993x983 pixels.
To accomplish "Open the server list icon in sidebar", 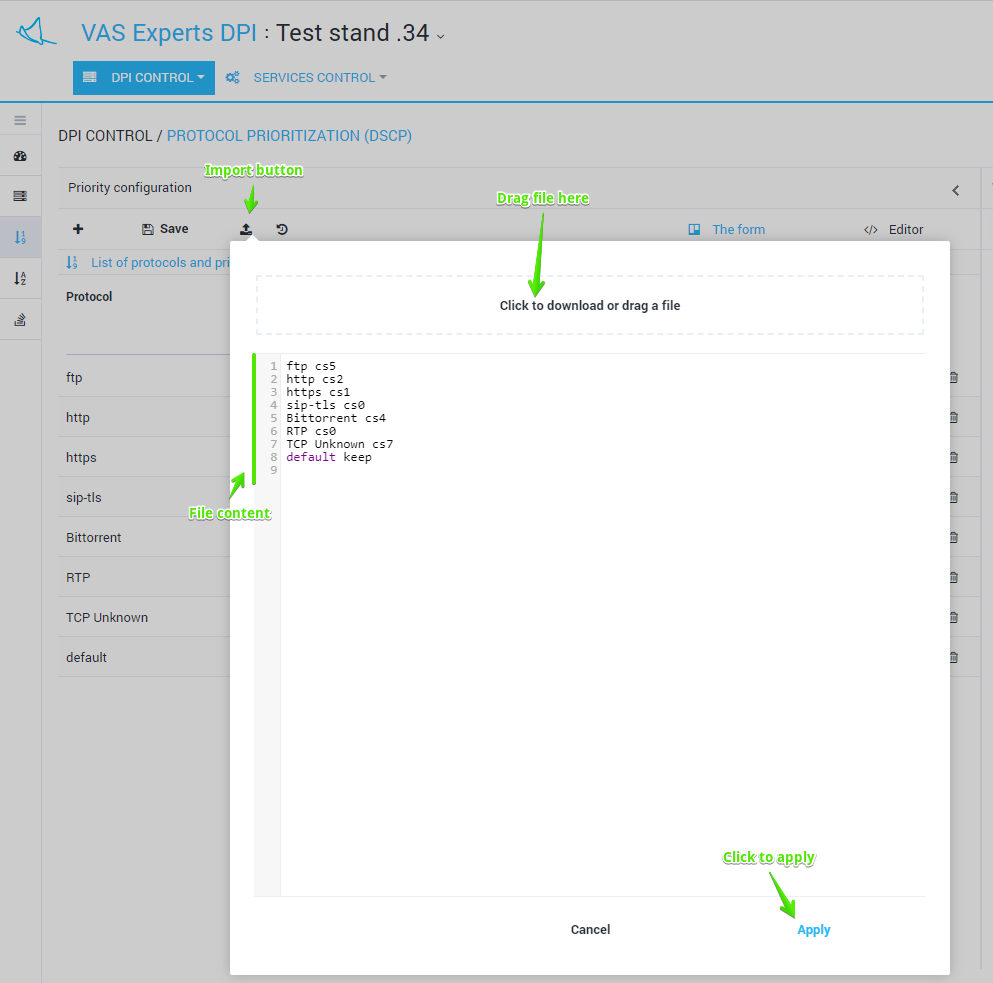I will coord(20,196).
